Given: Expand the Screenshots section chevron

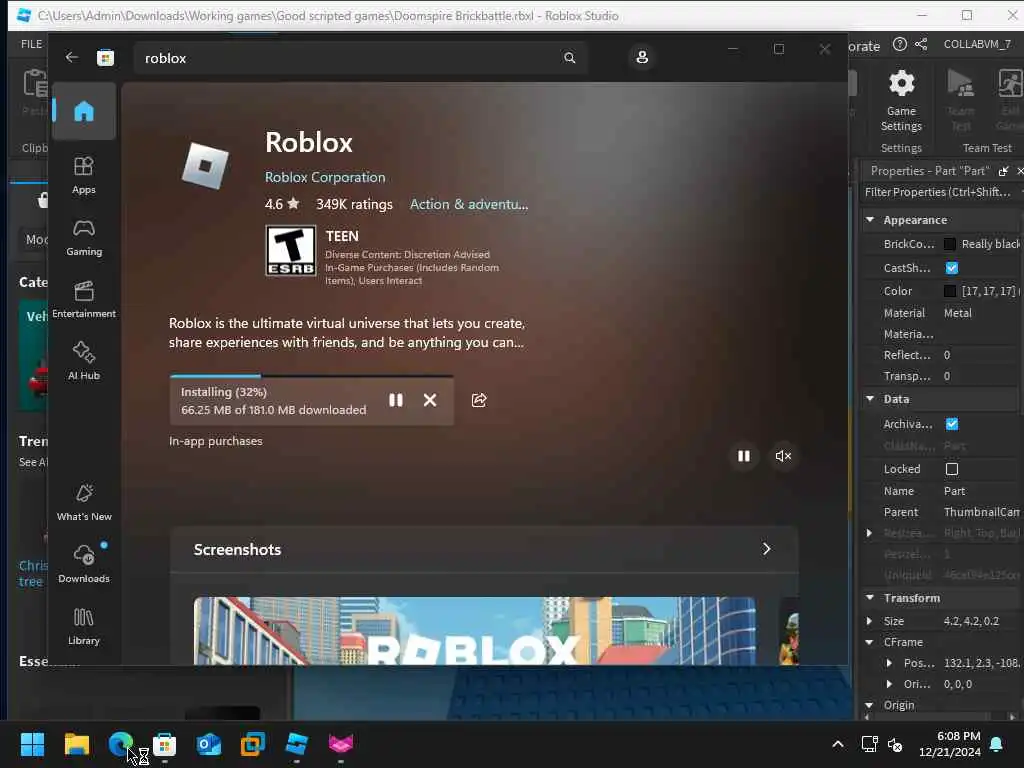Looking at the screenshot, I should click(x=767, y=549).
